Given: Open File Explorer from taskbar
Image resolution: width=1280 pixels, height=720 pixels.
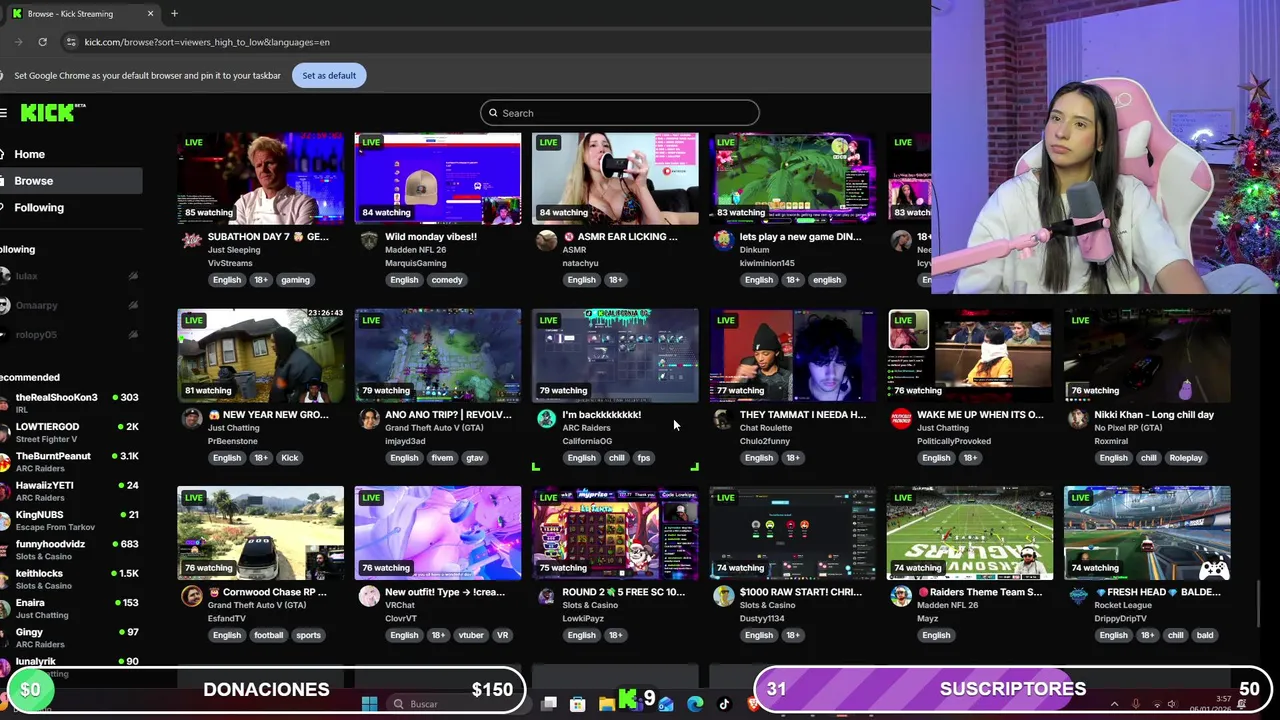Looking at the screenshot, I should tap(606, 704).
